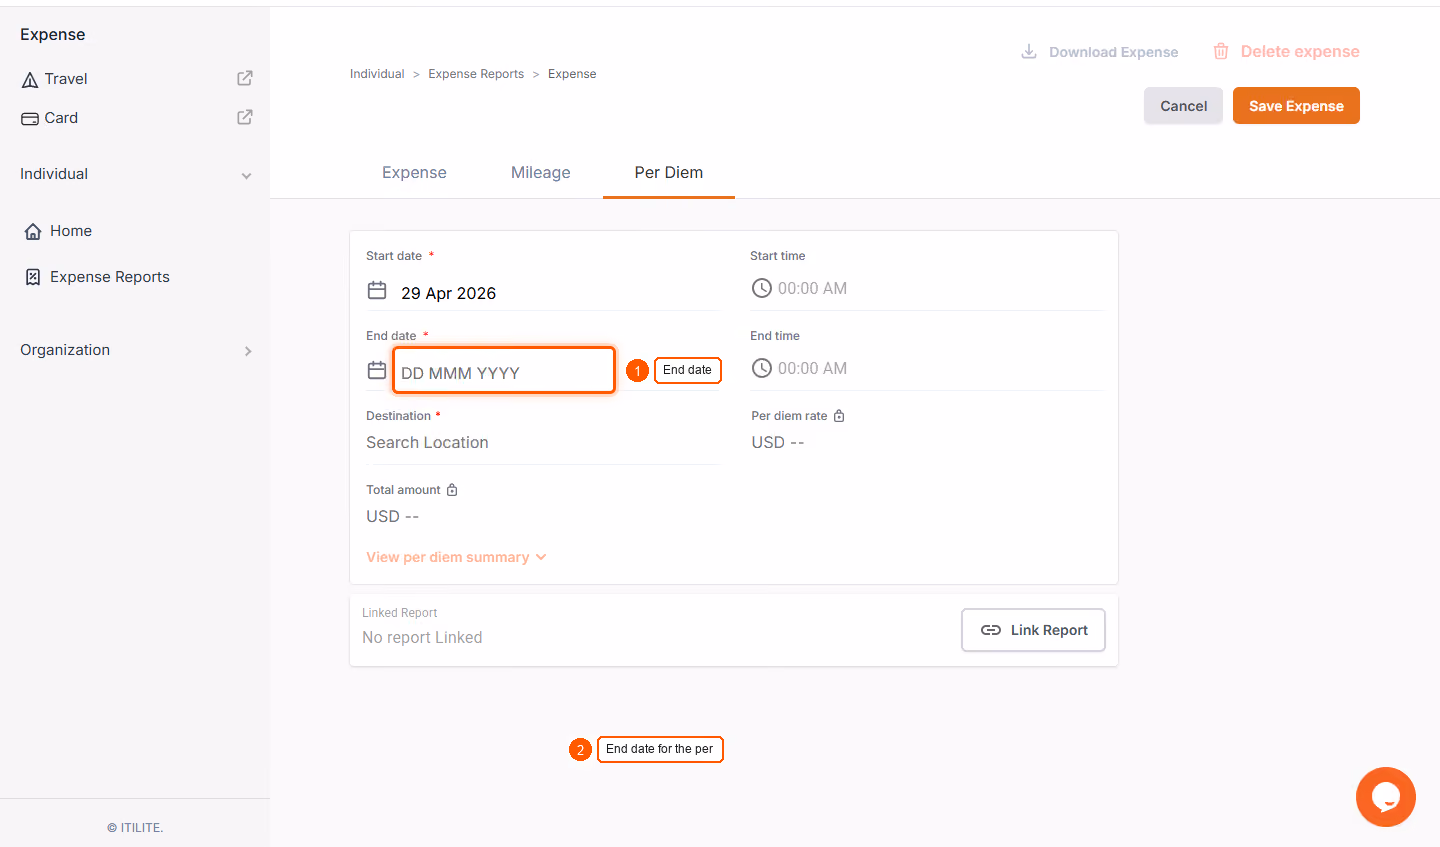Expand the View per diem summary chevron
This screenshot has height=847, width=1440.
(x=541, y=557)
